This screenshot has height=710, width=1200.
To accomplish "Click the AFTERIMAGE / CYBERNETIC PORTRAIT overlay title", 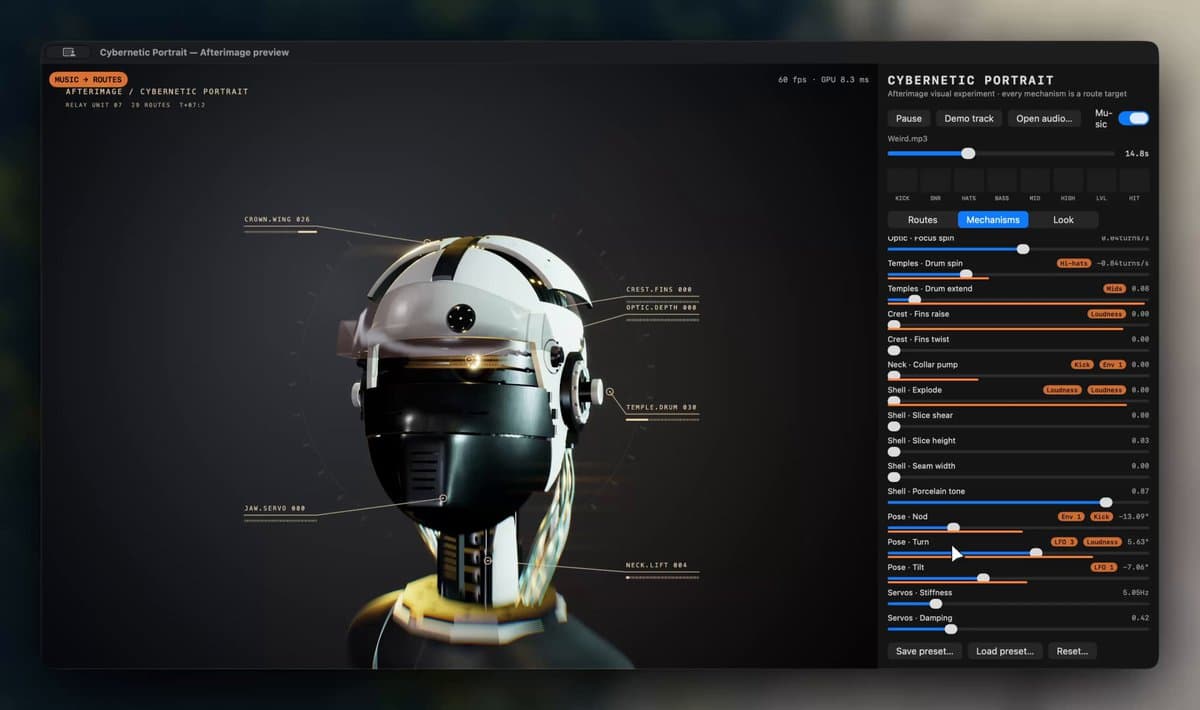I will coord(157,92).
